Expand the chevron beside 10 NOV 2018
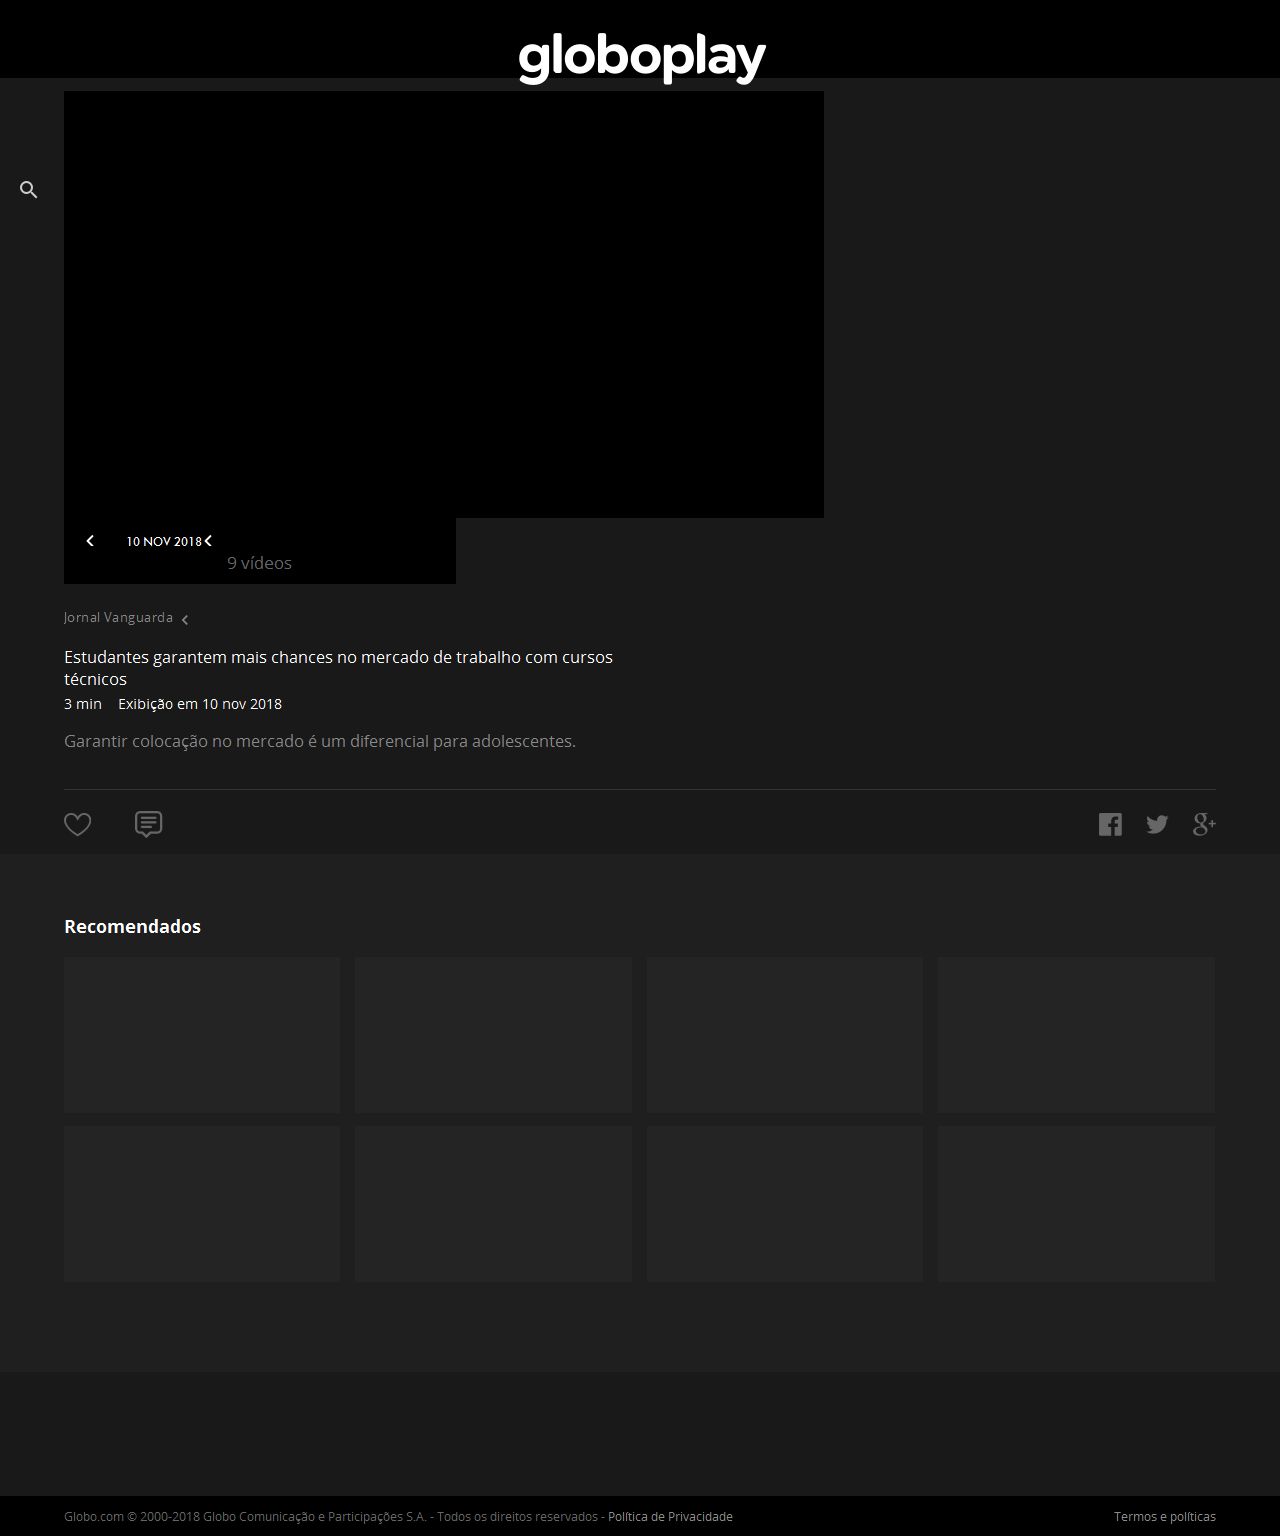This screenshot has width=1280, height=1536. pos(208,541)
